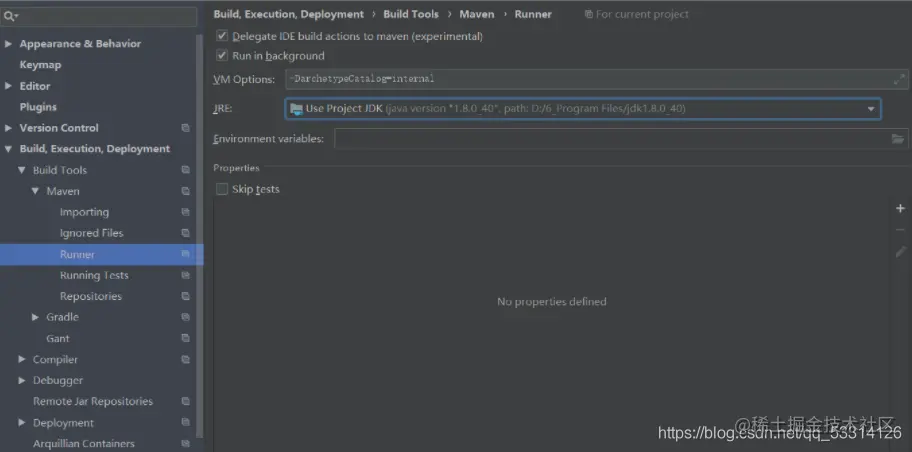This screenshot has height=452, width=912.
Task: Collapse Build, Execution, Deployment section
Action: click(x=8, y=149)
